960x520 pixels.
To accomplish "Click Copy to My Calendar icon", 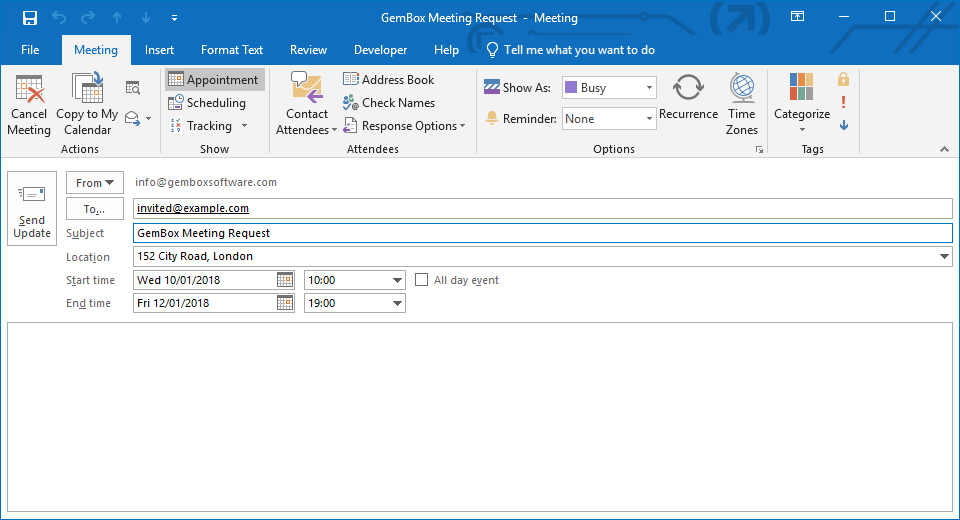I will (86, 91).
